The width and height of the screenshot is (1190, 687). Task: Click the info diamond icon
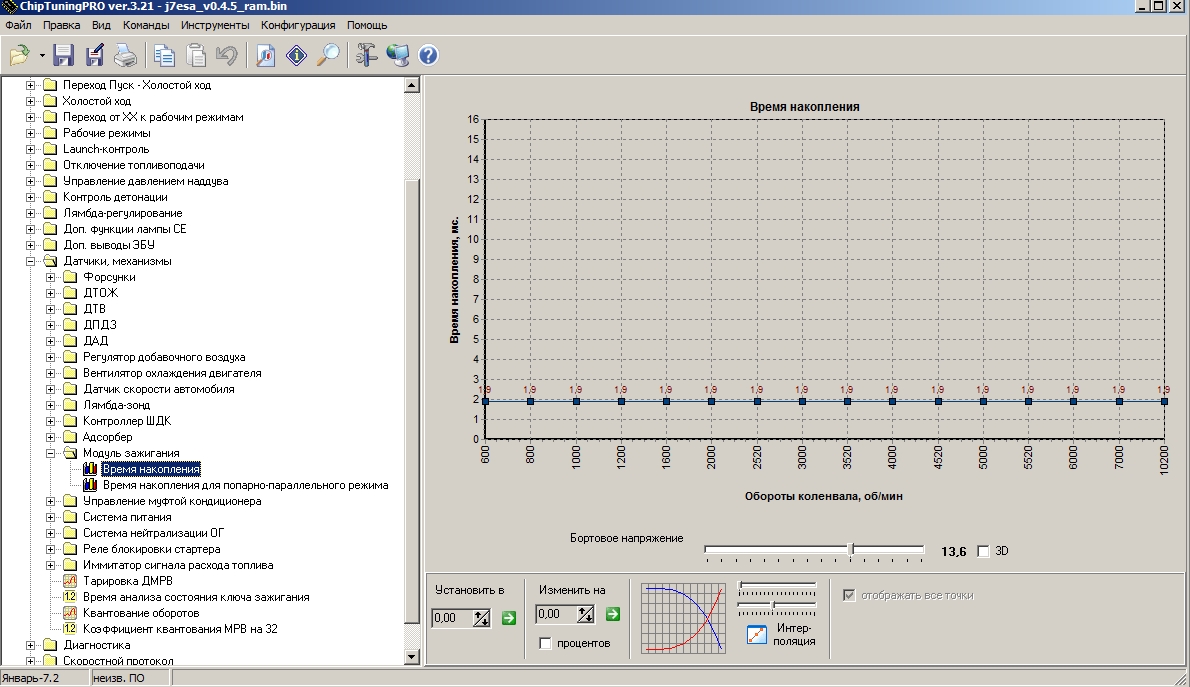[297, 55]
